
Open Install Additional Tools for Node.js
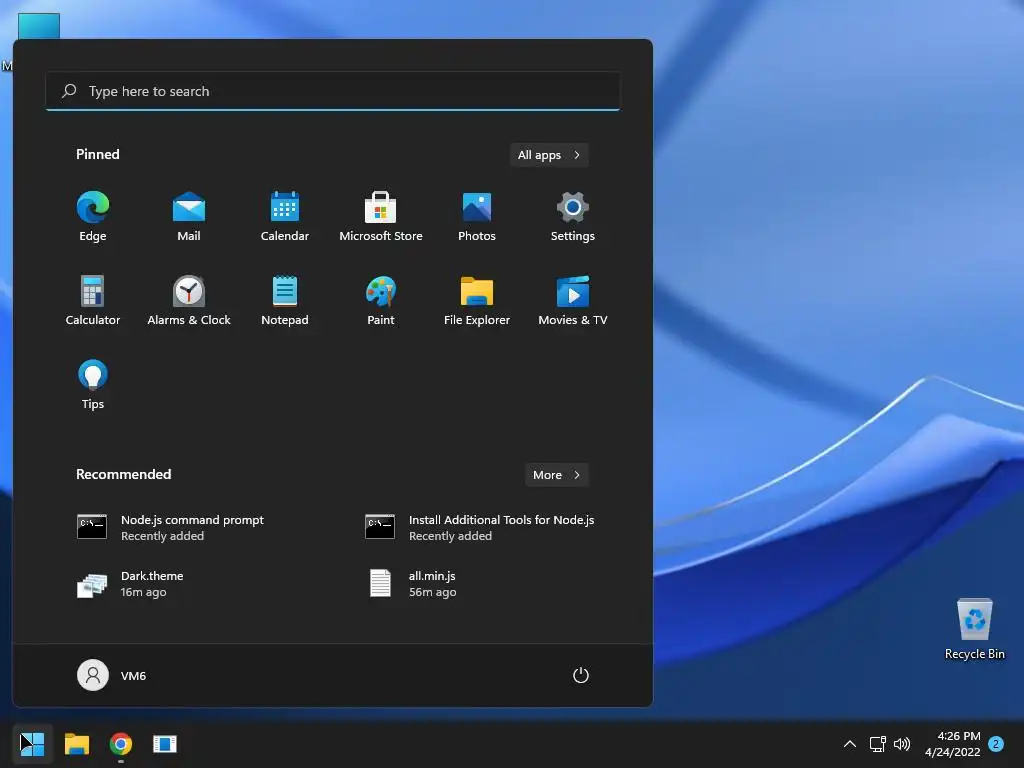click(480, 528)
